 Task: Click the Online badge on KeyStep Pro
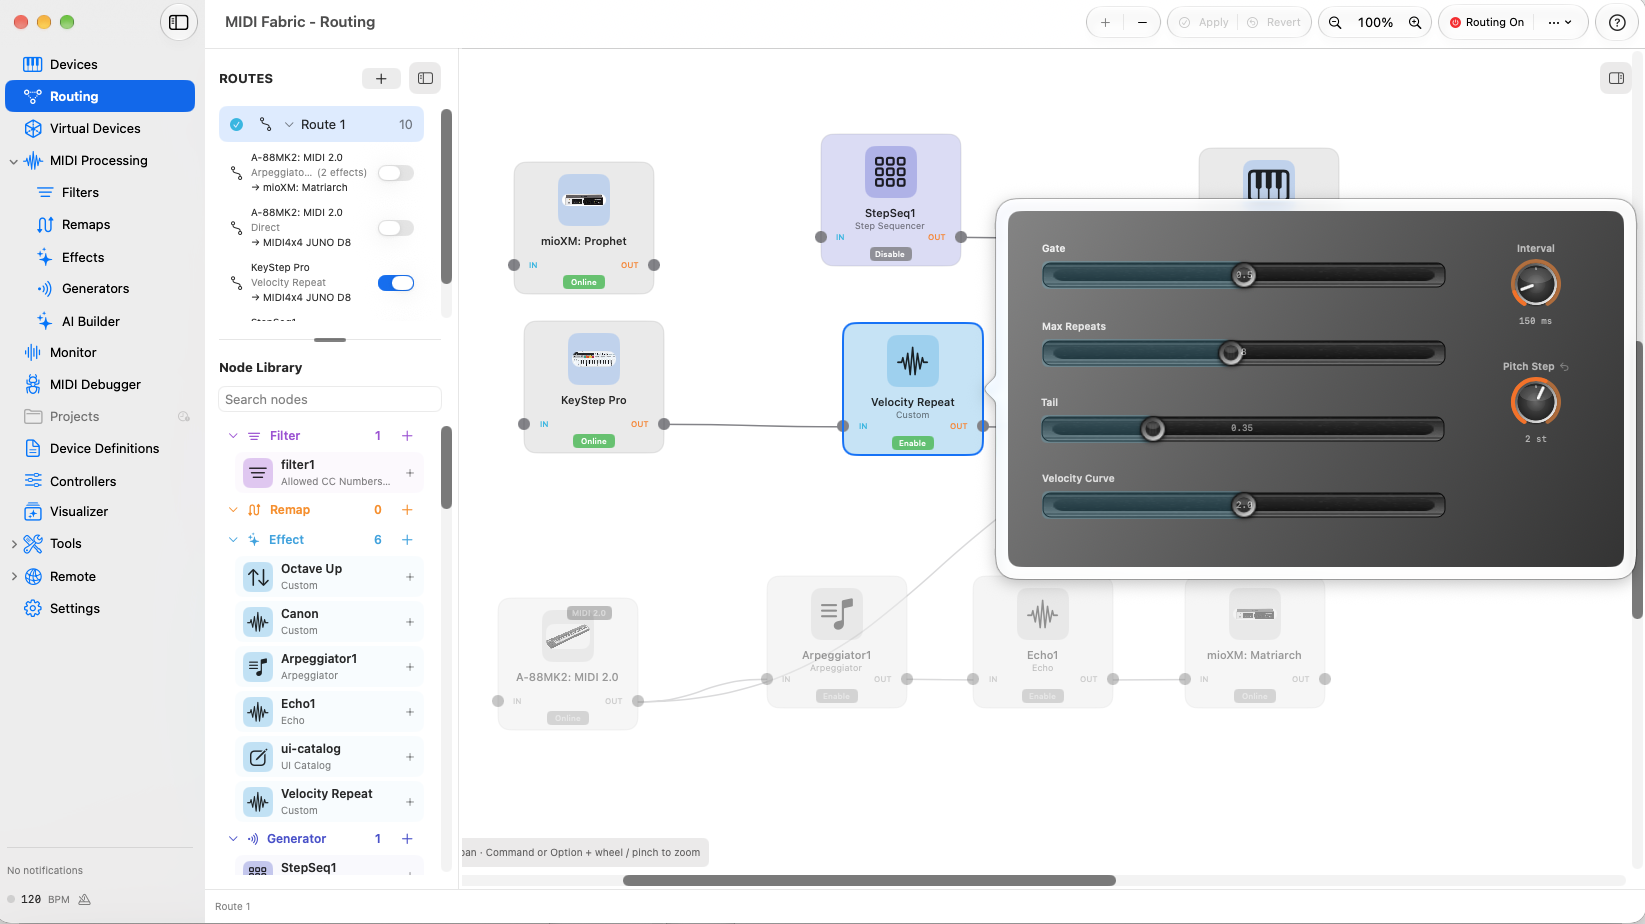[594, 441]
